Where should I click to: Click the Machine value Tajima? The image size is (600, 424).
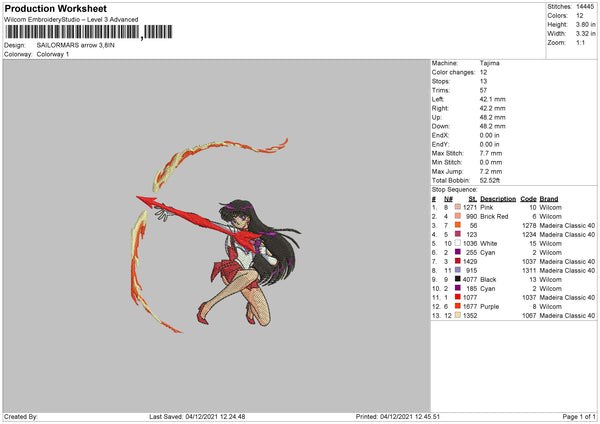point(489,63)
